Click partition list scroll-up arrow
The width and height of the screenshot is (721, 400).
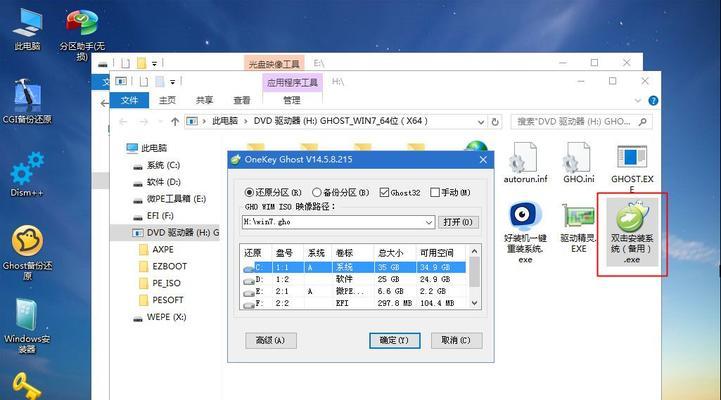[x=475, y=251]
